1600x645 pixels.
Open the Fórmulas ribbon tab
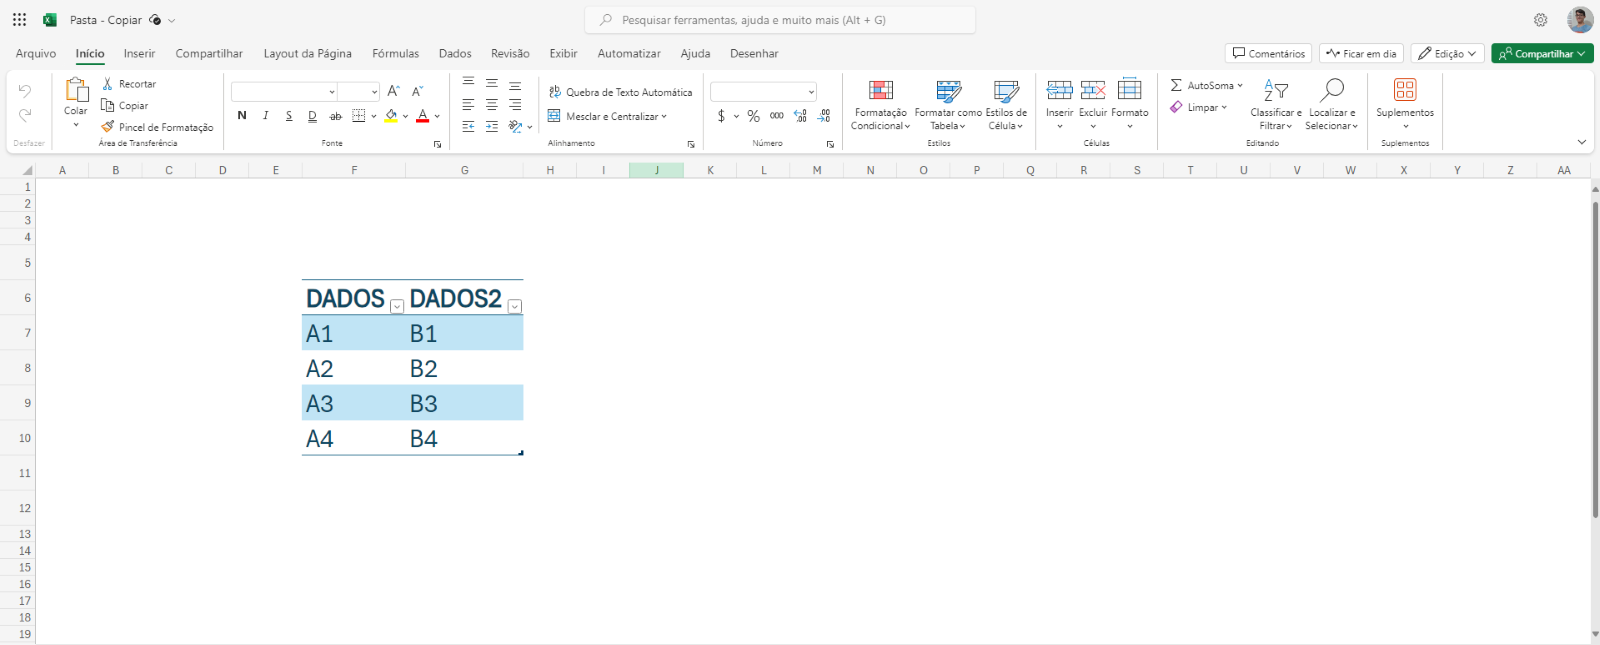tap(395, 54)
